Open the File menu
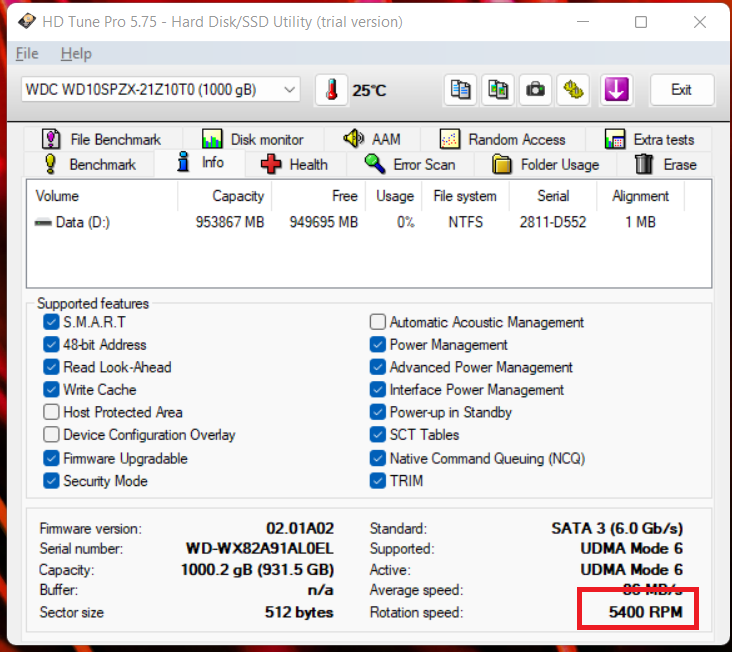 click(x=27, y=54)
